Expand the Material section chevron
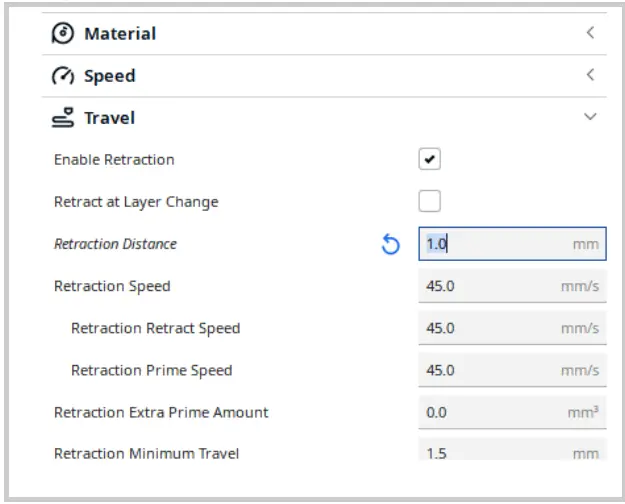 point(590,33)
